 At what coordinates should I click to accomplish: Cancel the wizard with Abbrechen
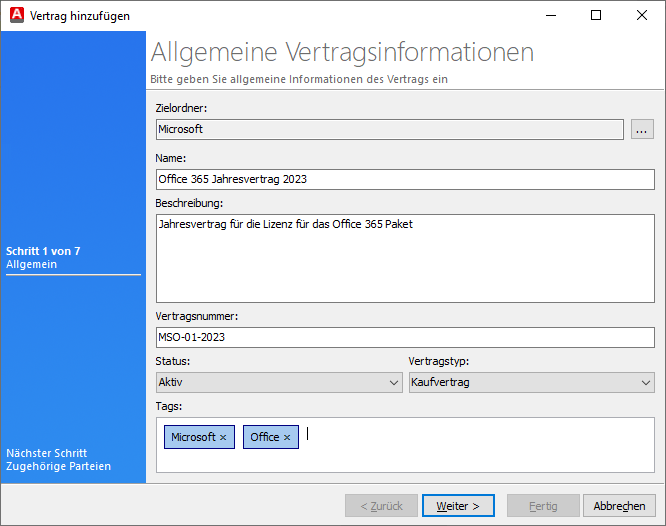tap(619, 506)
